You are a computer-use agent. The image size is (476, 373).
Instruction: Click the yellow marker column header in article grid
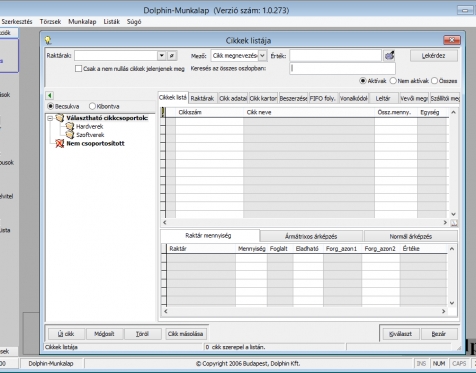[163, 112]
